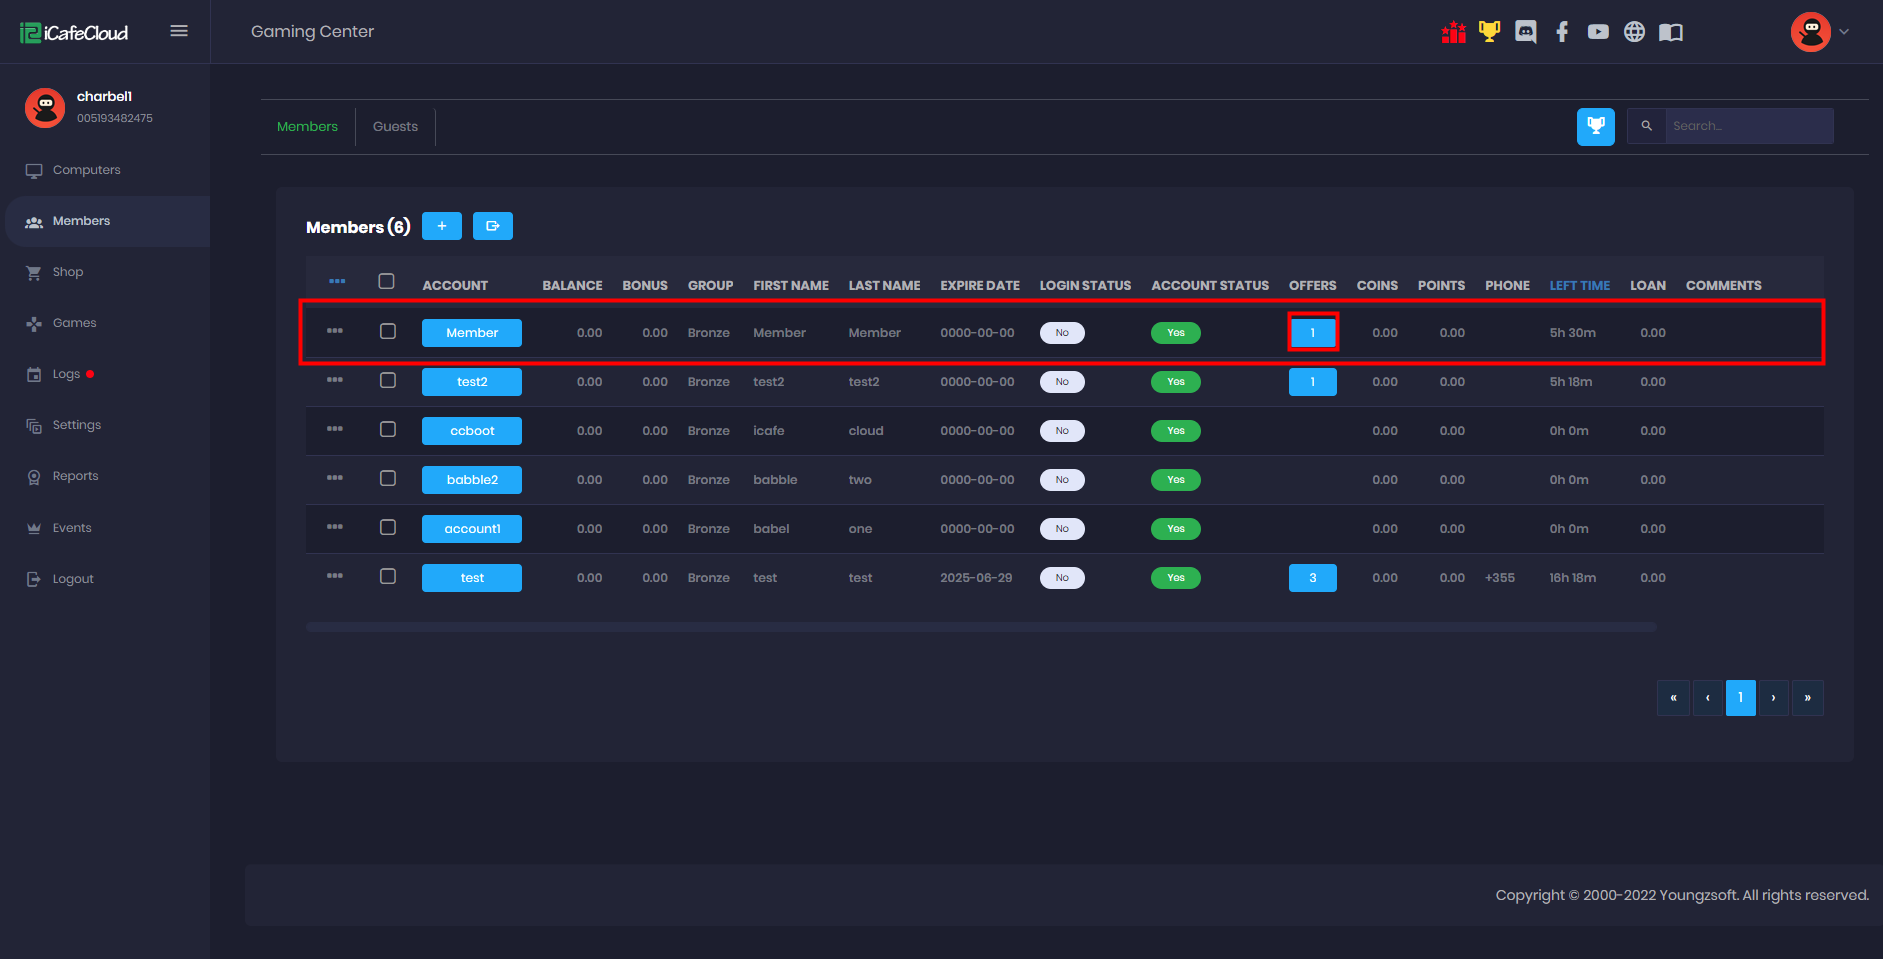The width and height of the screenshot is (1883, 959).
Task: Click the gift box icon in header
Action: (x=1453, y=32)
